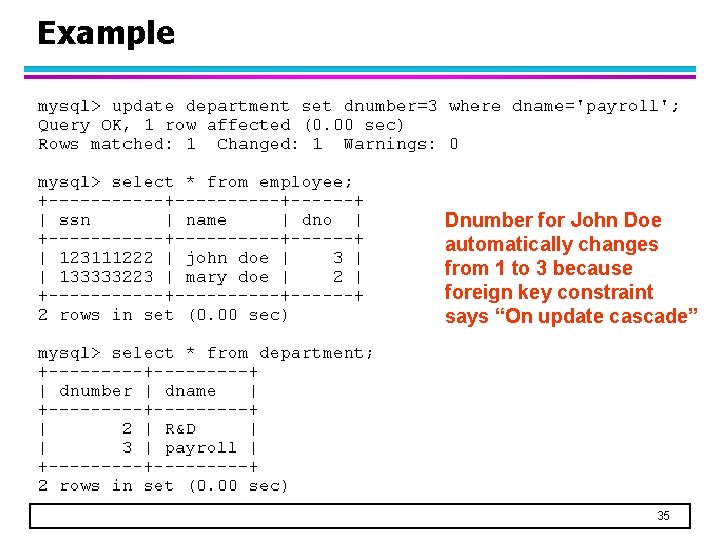Viewport: 720px width, 540px height.
Task: Click "from 1 to 3 because" annotation line
Action: click(539, 268)
